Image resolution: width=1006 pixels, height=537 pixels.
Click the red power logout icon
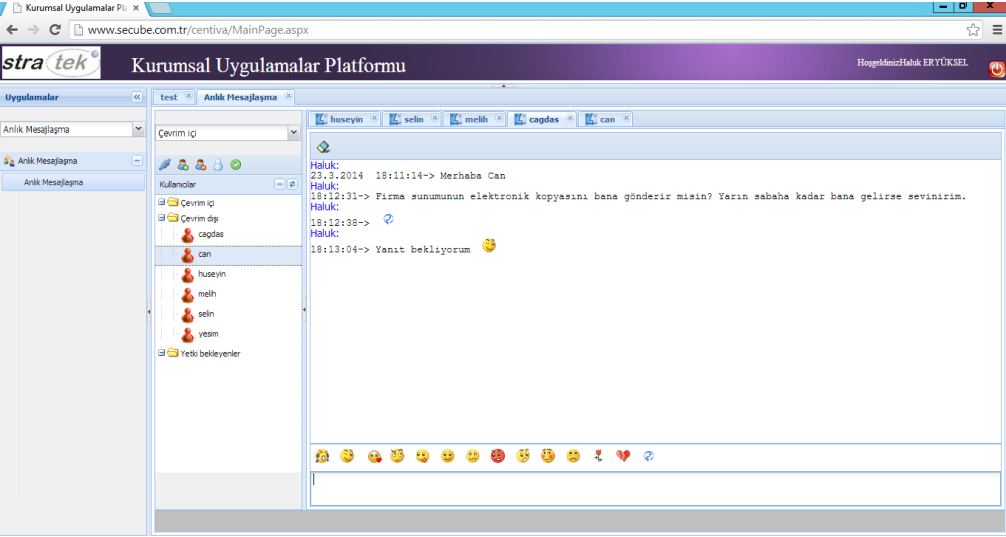[996, 69]
